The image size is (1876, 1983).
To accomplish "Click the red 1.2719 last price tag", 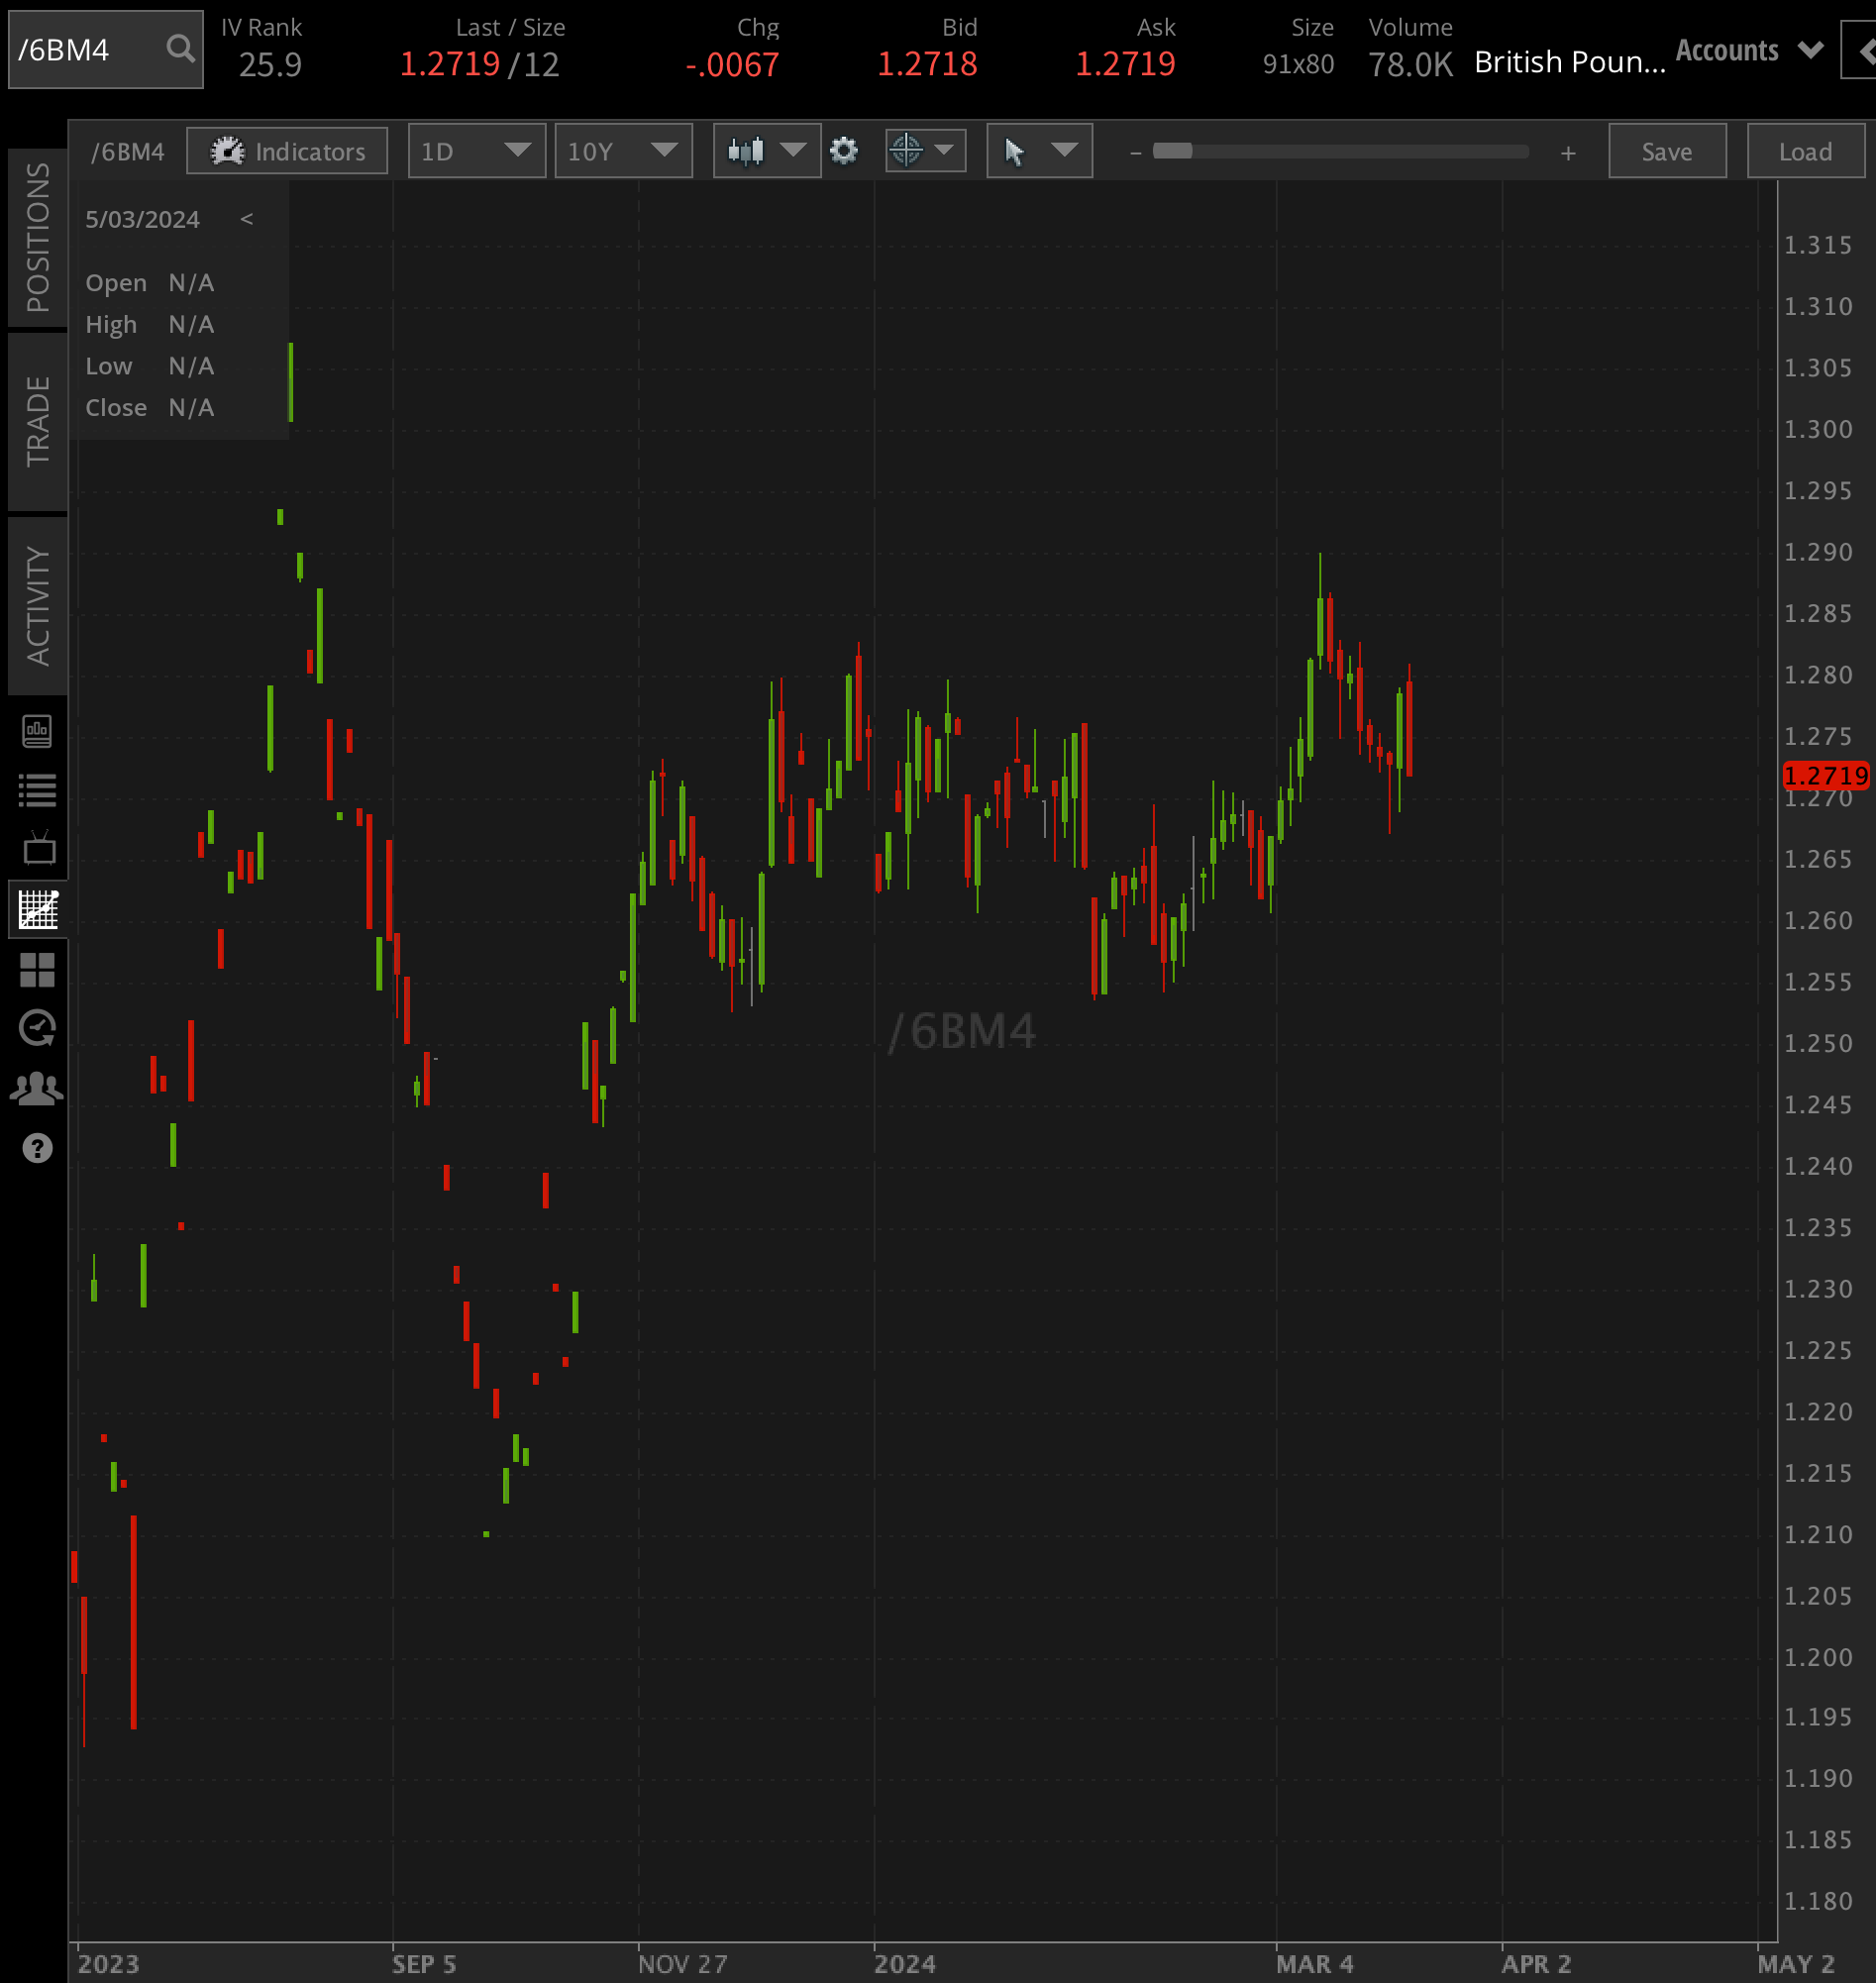I will [1825, 775].
